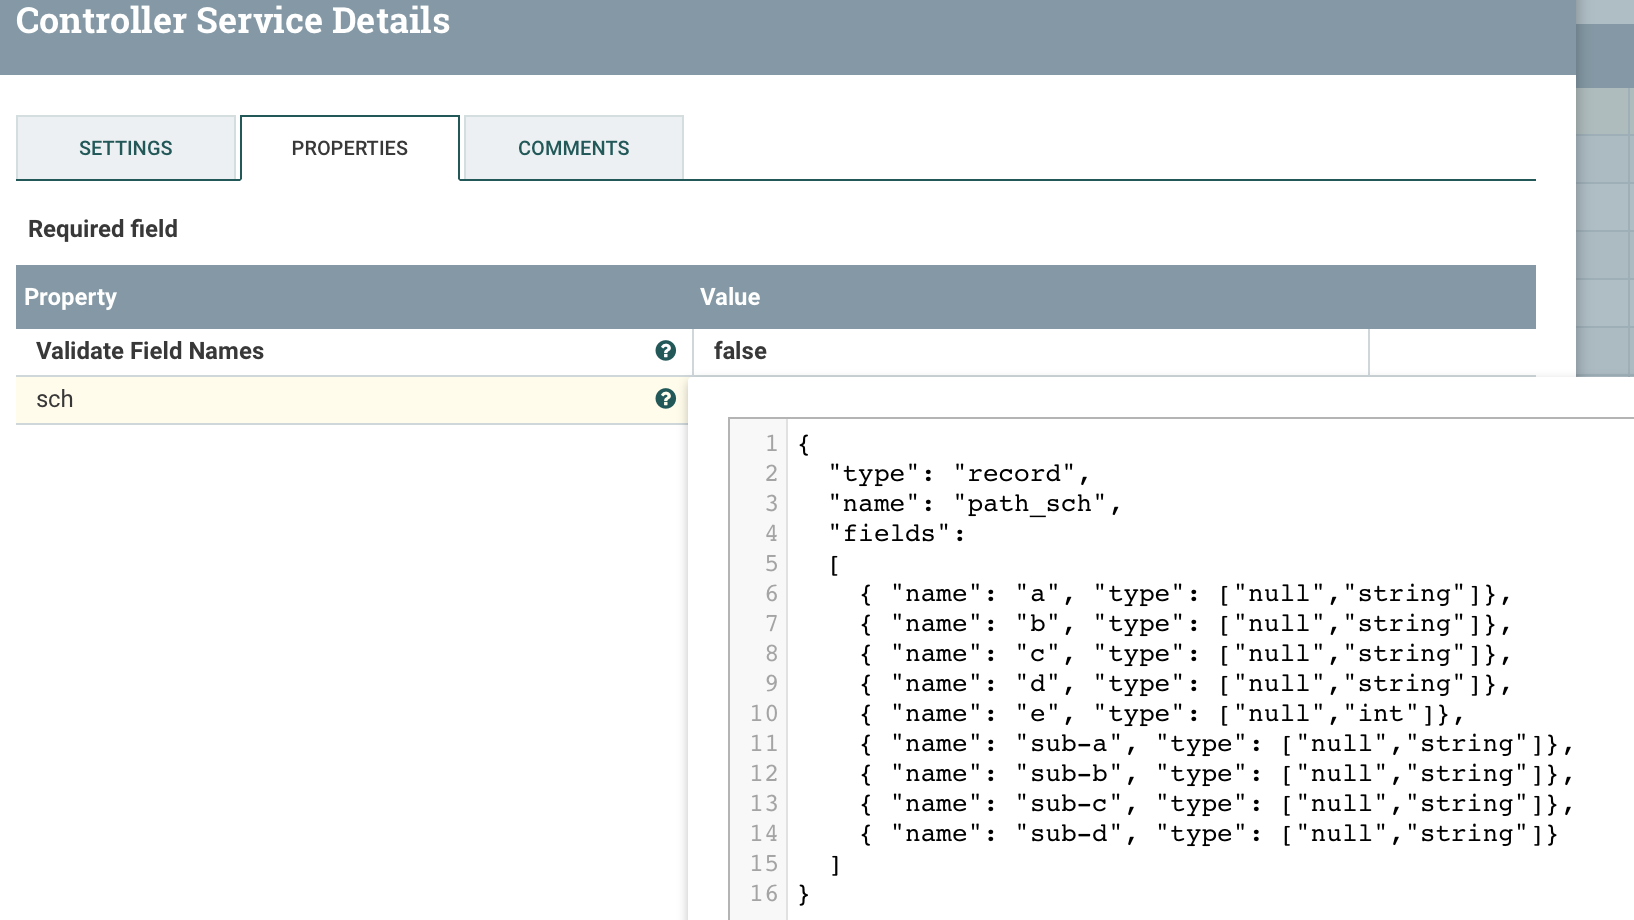Click the line defining field "a"
This screenshot has width=1634, height=920.
(x=1185, y=594)
